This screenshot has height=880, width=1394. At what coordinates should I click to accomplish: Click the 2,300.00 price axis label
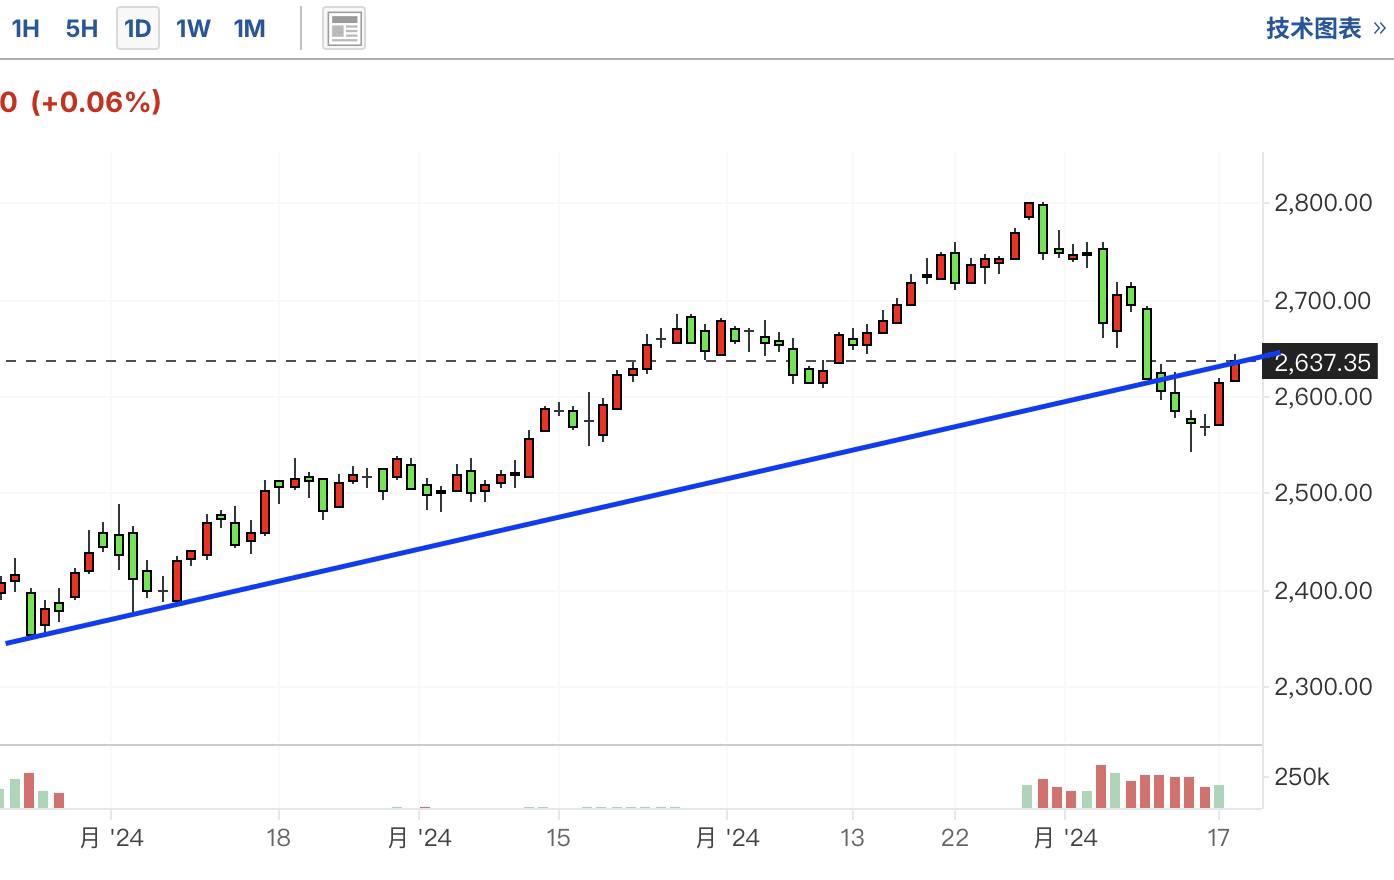(1322, 687)
